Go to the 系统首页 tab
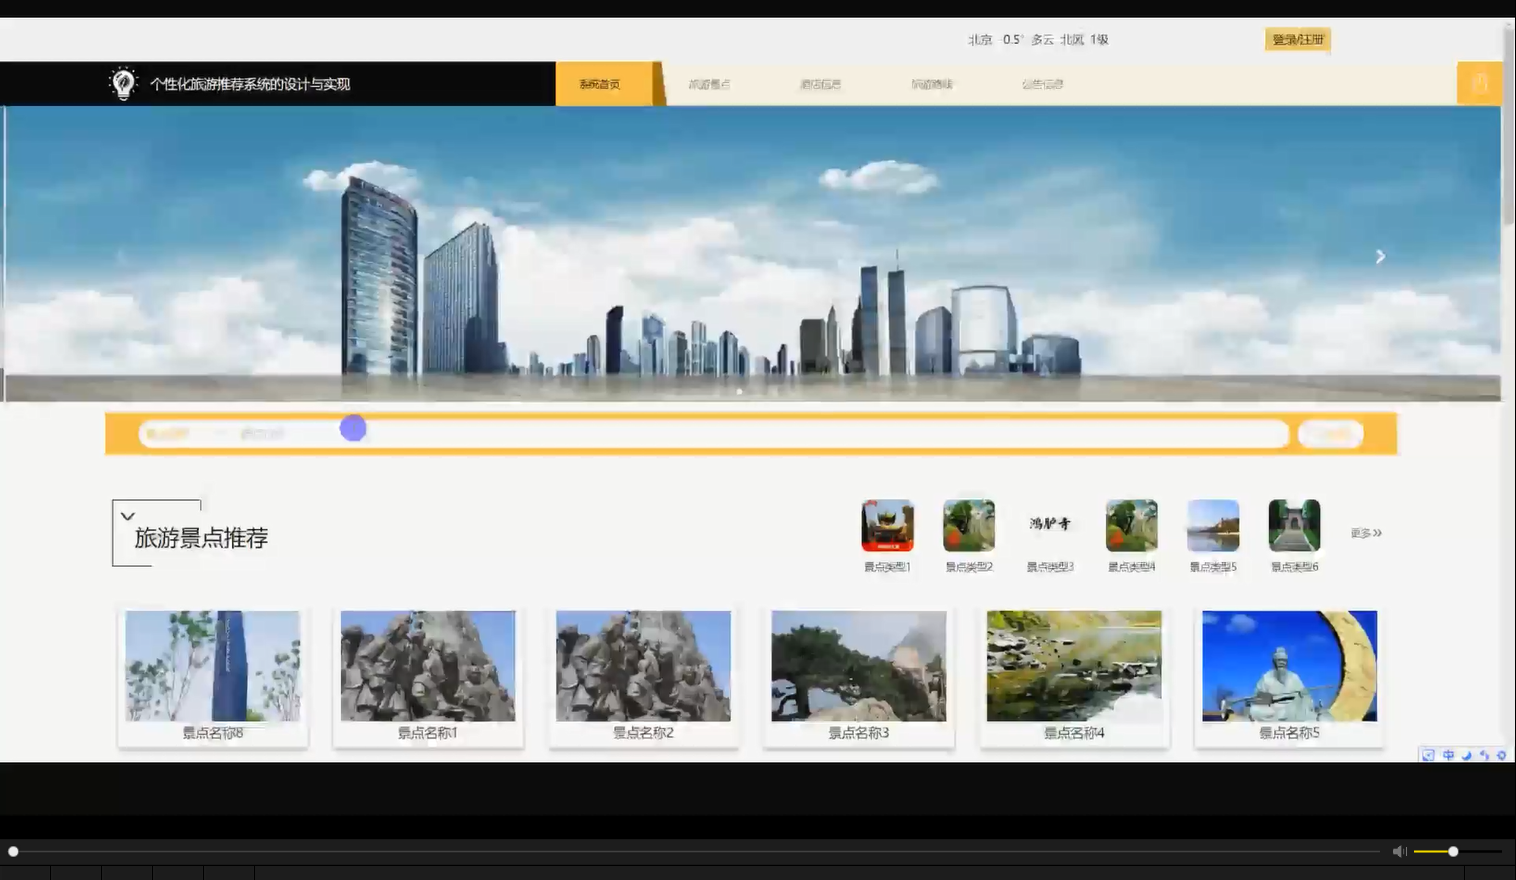The height and width of the screenshot is (880, 1516). 600,84
